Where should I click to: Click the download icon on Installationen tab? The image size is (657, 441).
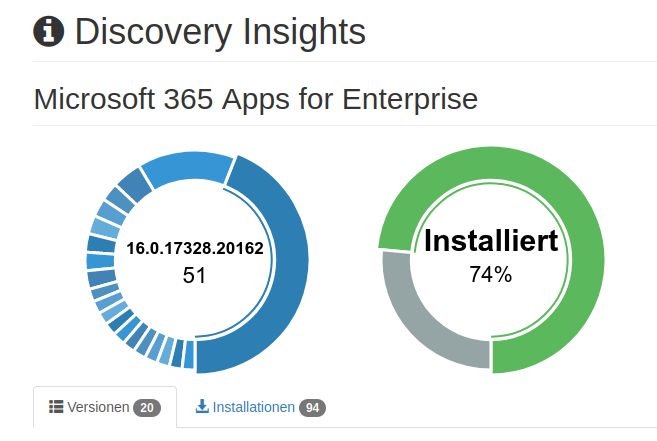202,407
